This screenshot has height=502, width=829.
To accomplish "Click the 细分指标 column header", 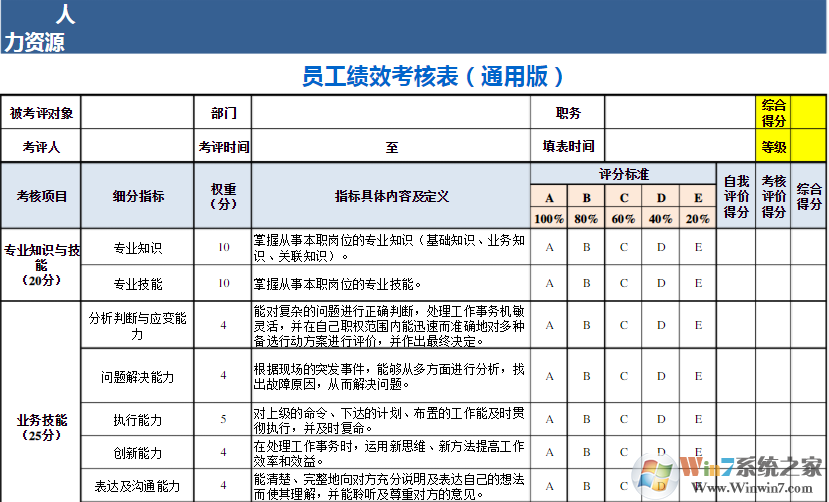I will 137,196.
